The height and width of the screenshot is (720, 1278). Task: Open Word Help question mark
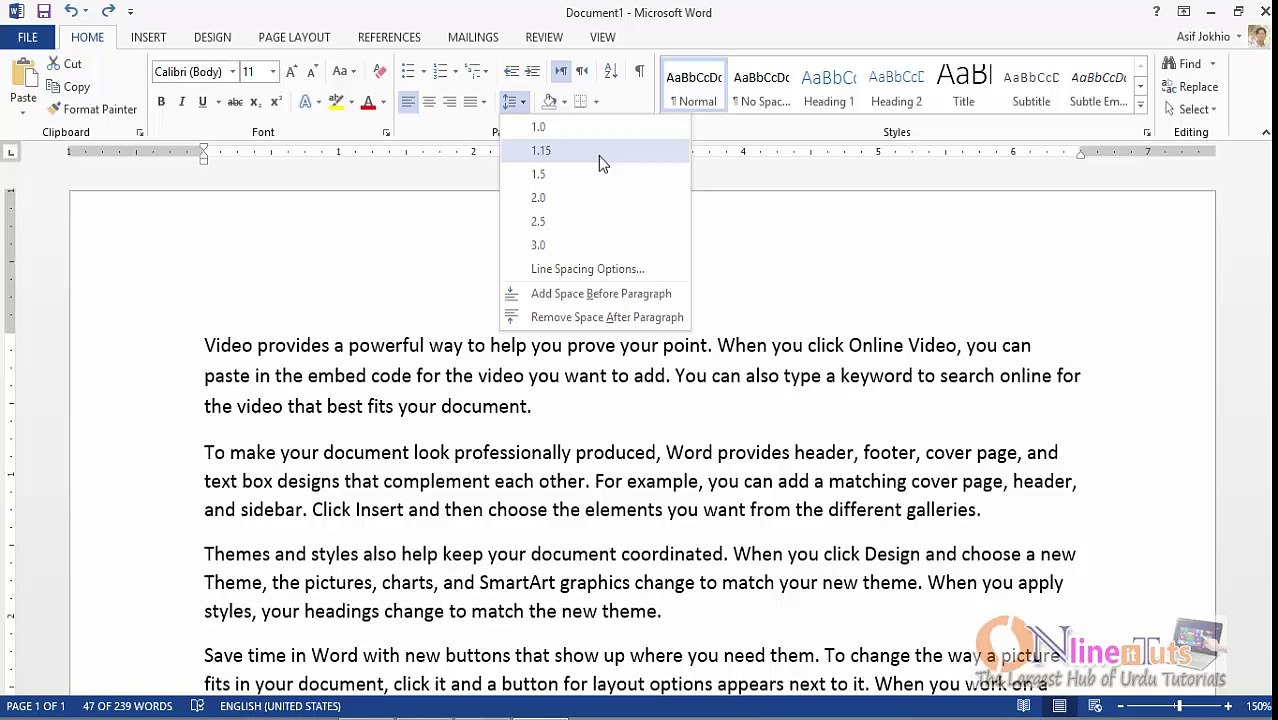[1156, 12]
